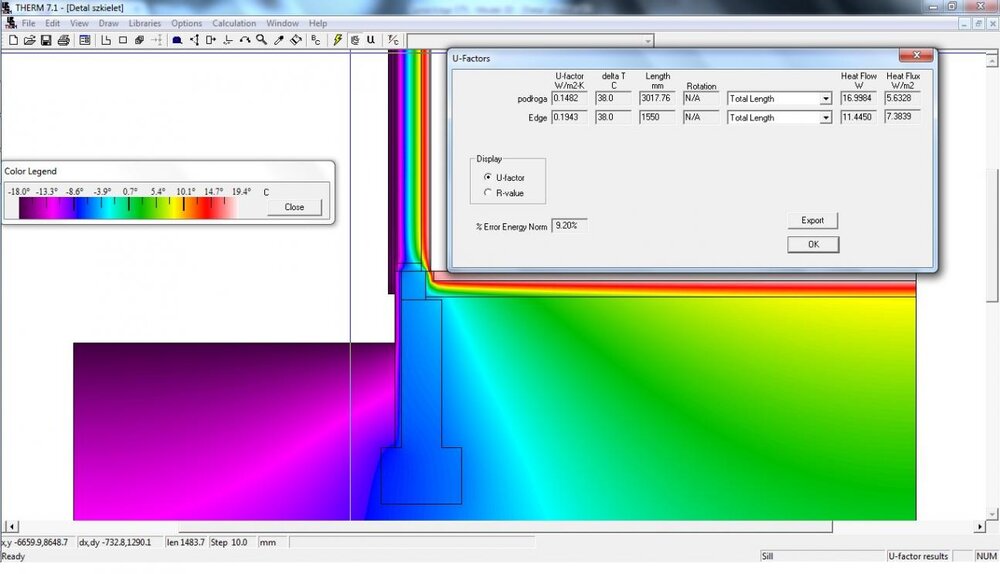Open the Calculation menu
The width and height of the screenshot is (1000, 574).
coord(234,23)
